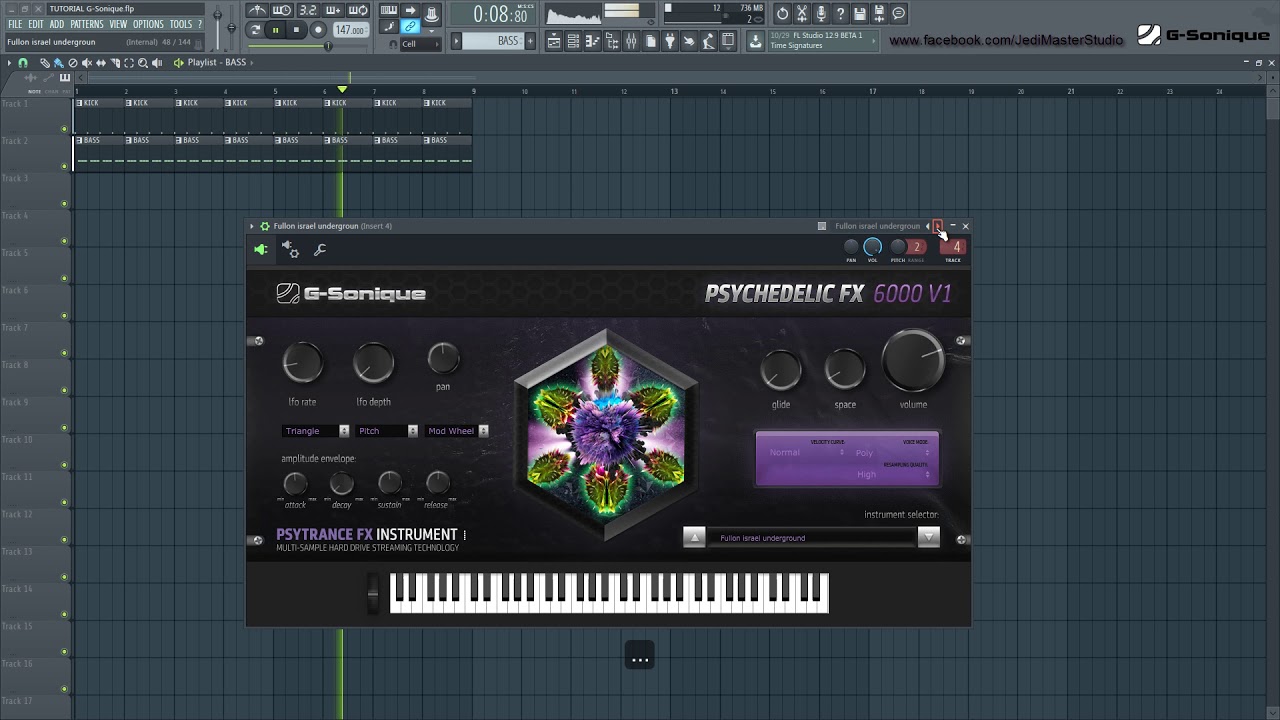This screenshot has width=1280, height=720.
Task: Open resampling quality High dropdown
Action: tap(892, 475)
